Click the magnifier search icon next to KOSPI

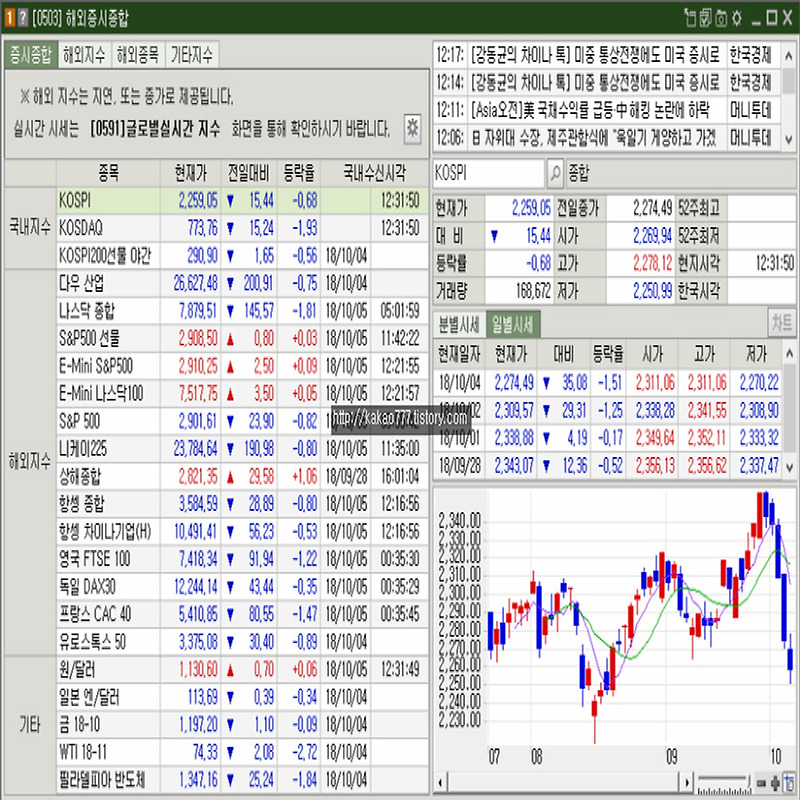pos(556,172)
